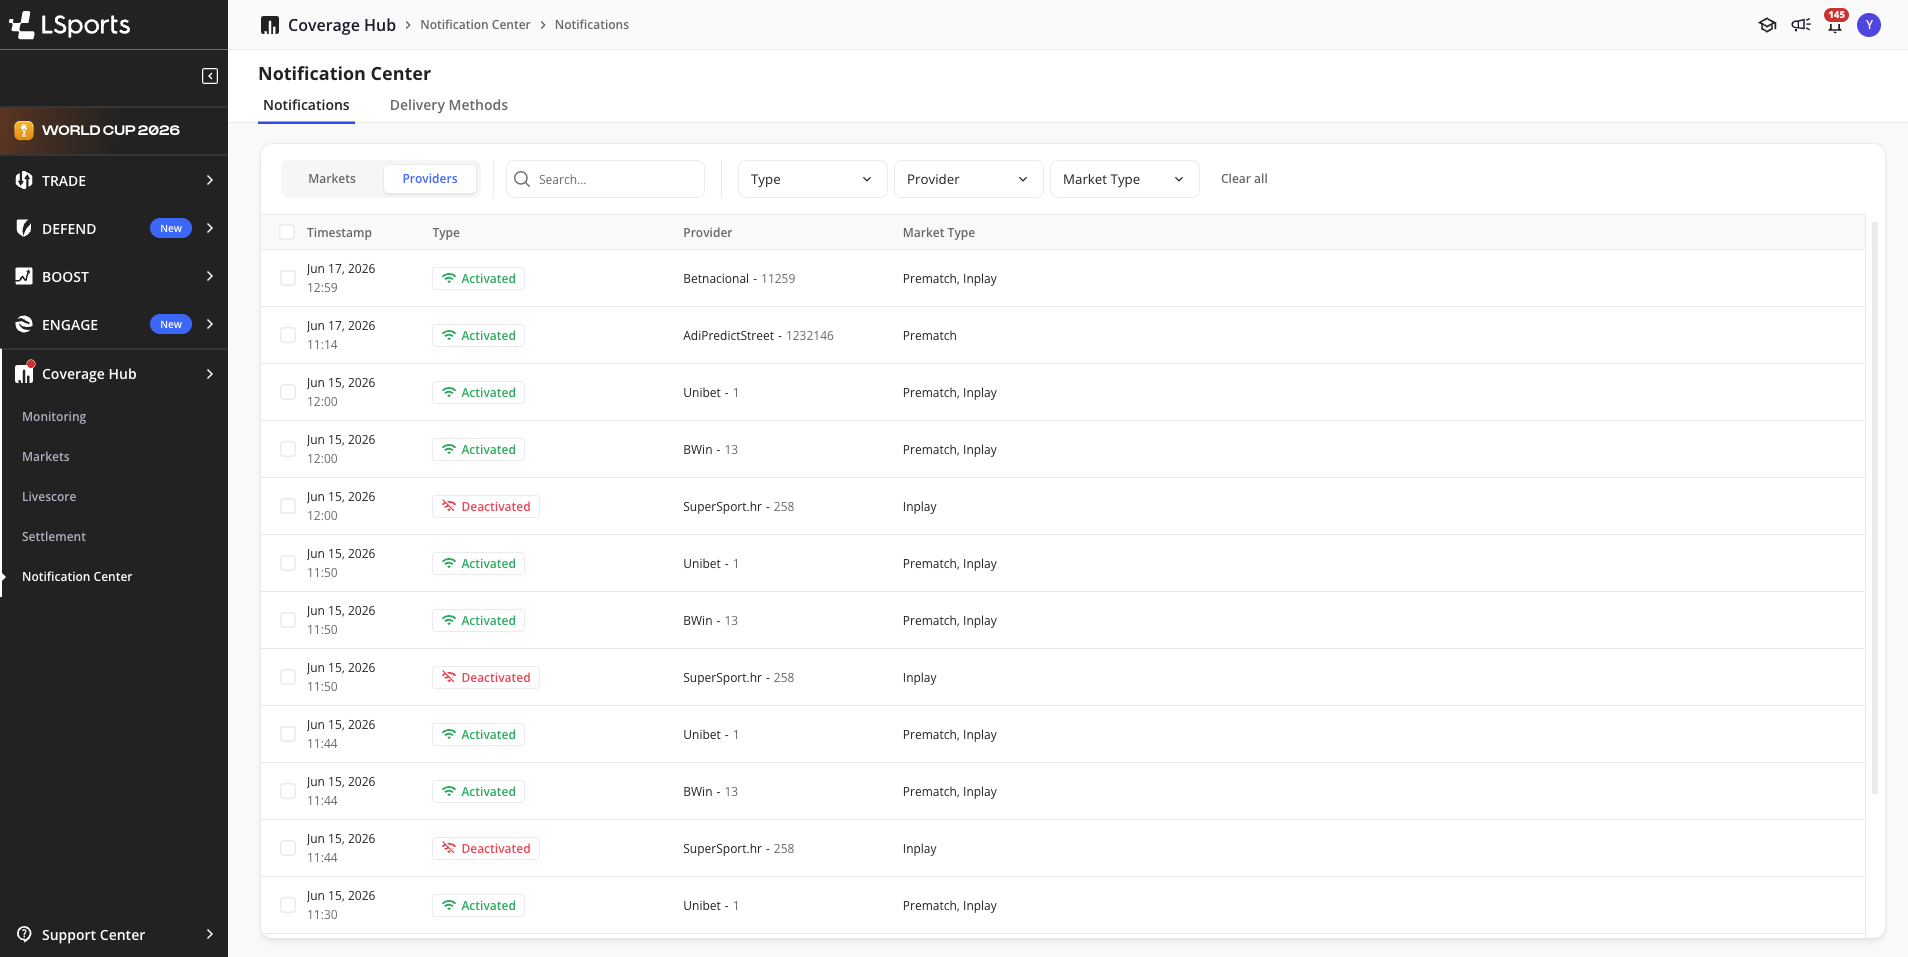Check the AdiPredictStreet row checkbox
This screenshot has width=1908, height=957.
288,335
